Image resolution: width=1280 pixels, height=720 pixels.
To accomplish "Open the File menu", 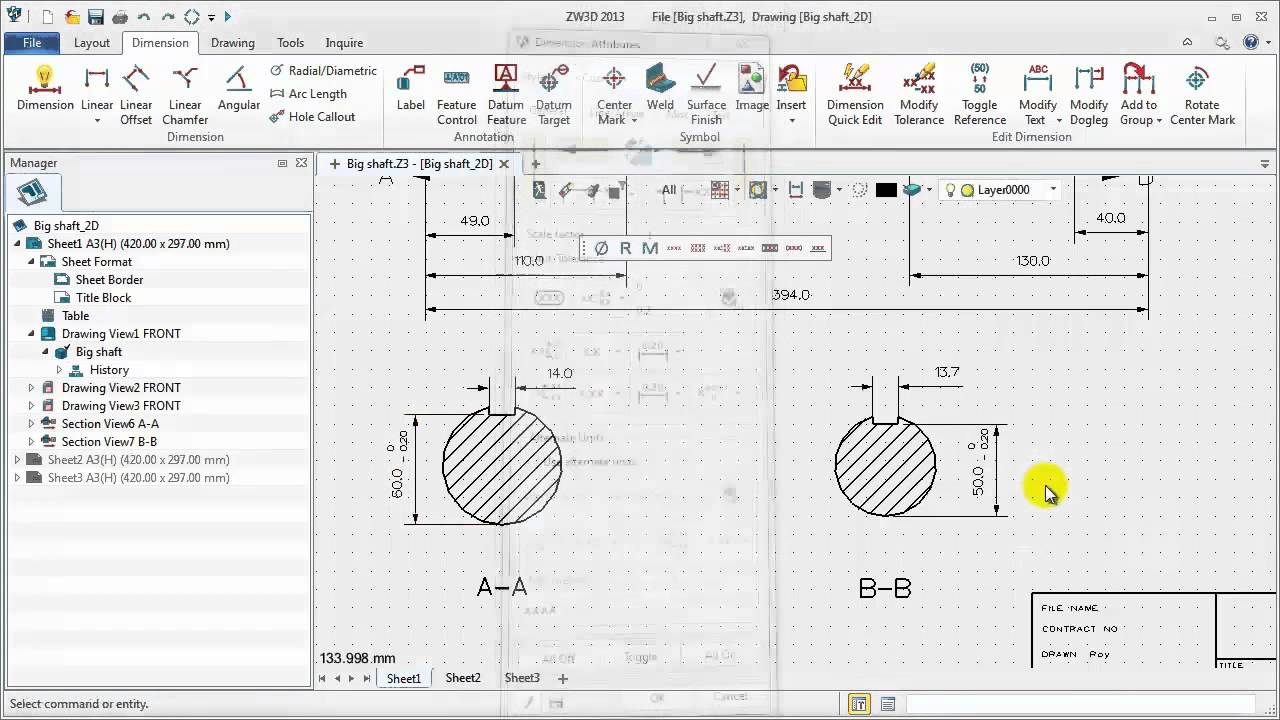I will point(32,43).
